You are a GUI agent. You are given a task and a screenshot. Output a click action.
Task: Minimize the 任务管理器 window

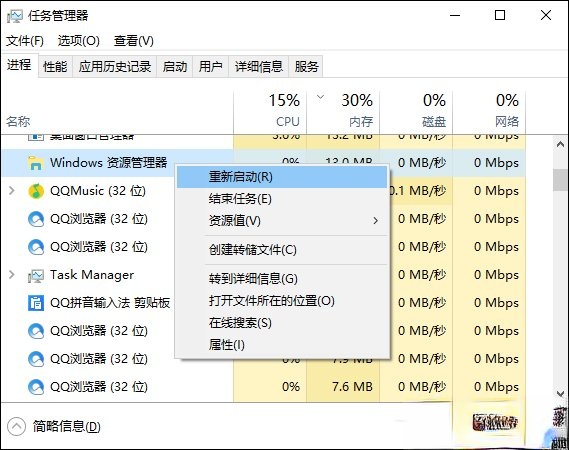tap(455, 15)
